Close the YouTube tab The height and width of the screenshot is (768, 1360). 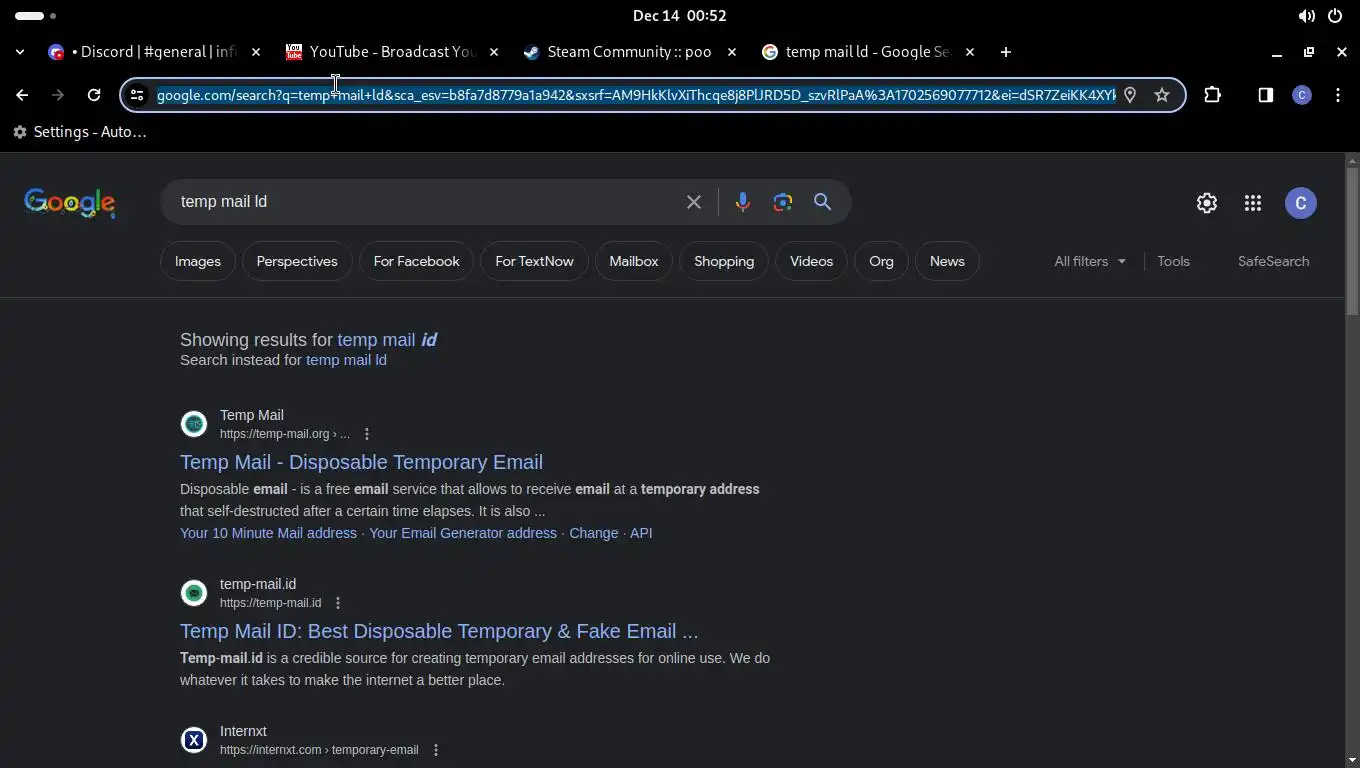pyautogui.click(x=494, y=52)
